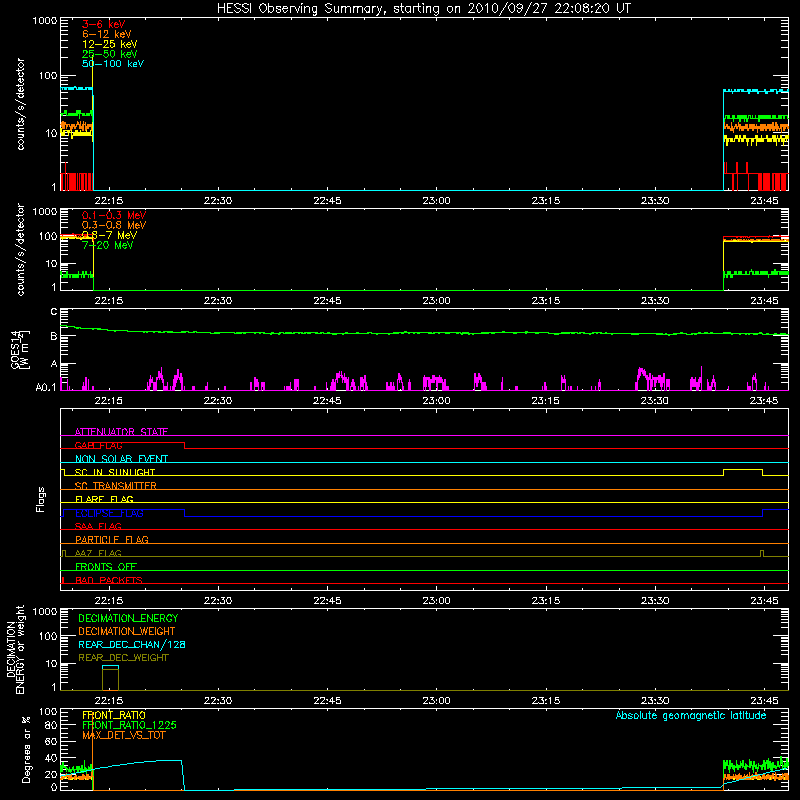Click the 0.1-0.3 MeV legend label
This screenshot has height=800, width=800.
point(114,215)
